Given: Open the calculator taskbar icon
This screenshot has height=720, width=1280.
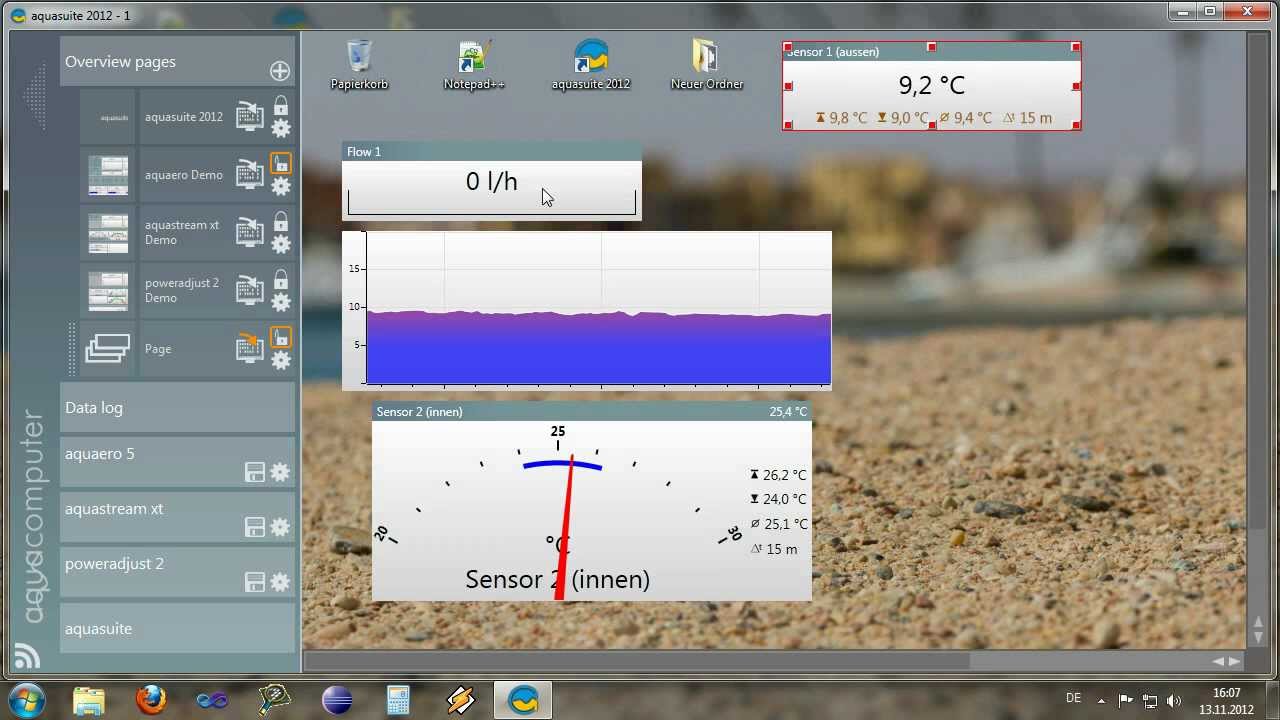Looking at the screenshot, I should (x=398, y=700).
